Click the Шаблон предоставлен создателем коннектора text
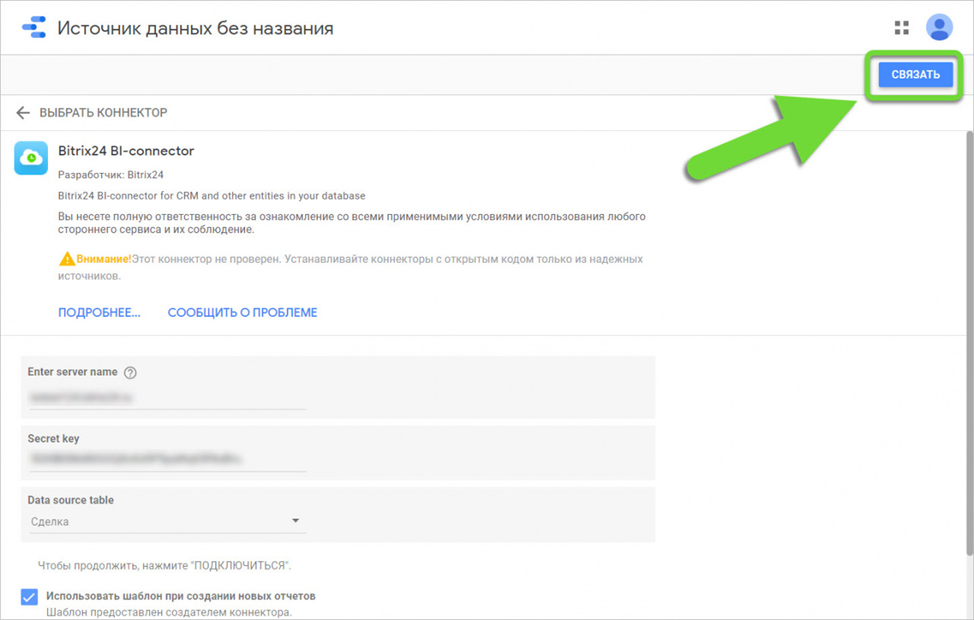The height and width of the screenshot is (620, 974). 168,612
